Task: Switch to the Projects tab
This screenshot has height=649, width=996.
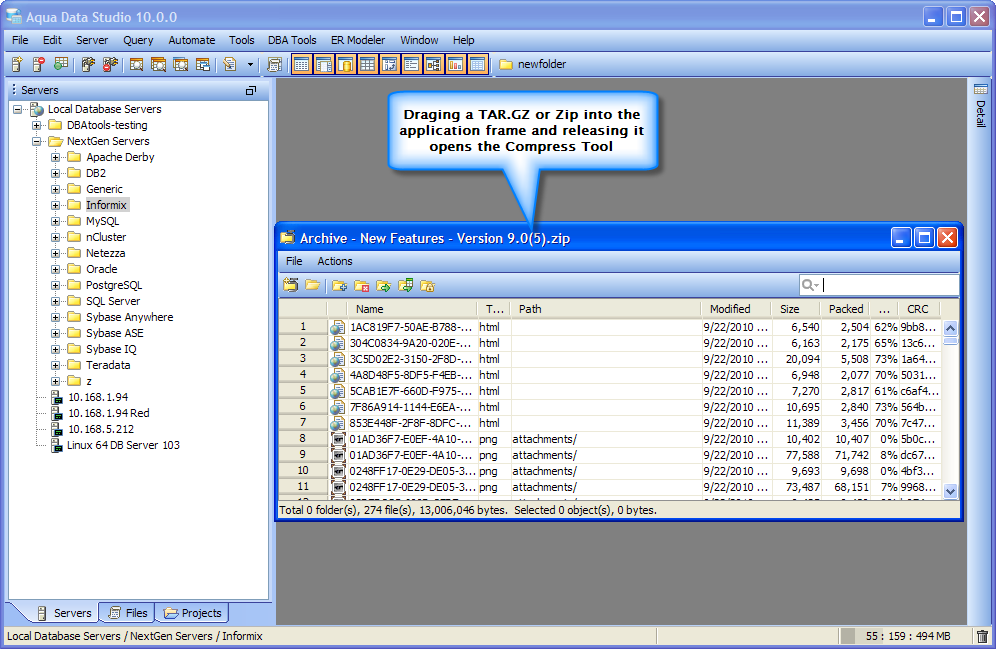Action: click(193, 613)
